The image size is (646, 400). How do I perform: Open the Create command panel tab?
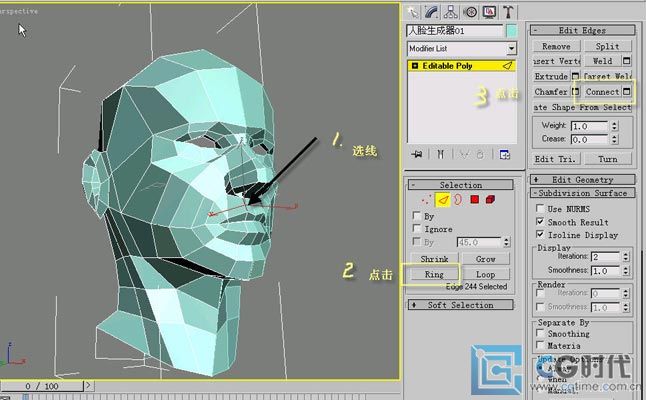pos(415,12)
